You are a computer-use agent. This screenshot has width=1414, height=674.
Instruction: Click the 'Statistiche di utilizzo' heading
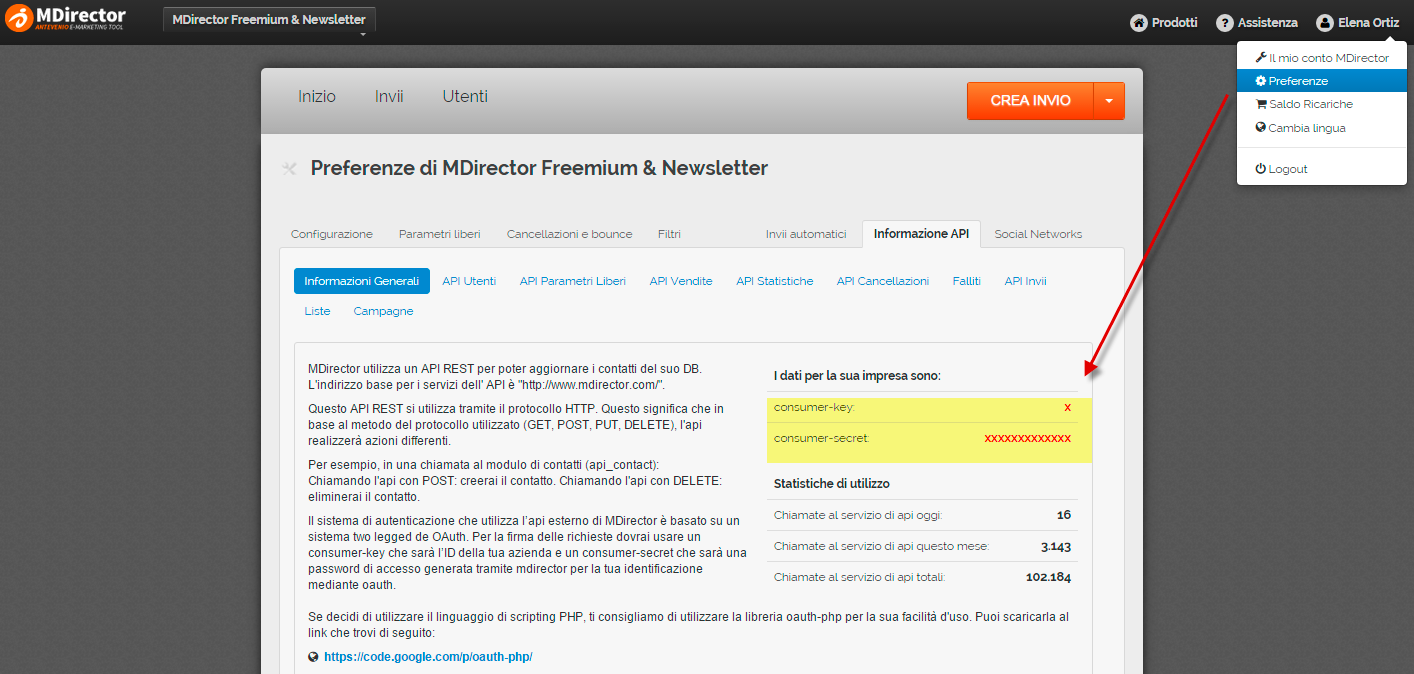pyautogui.click(x=832, y=483)
